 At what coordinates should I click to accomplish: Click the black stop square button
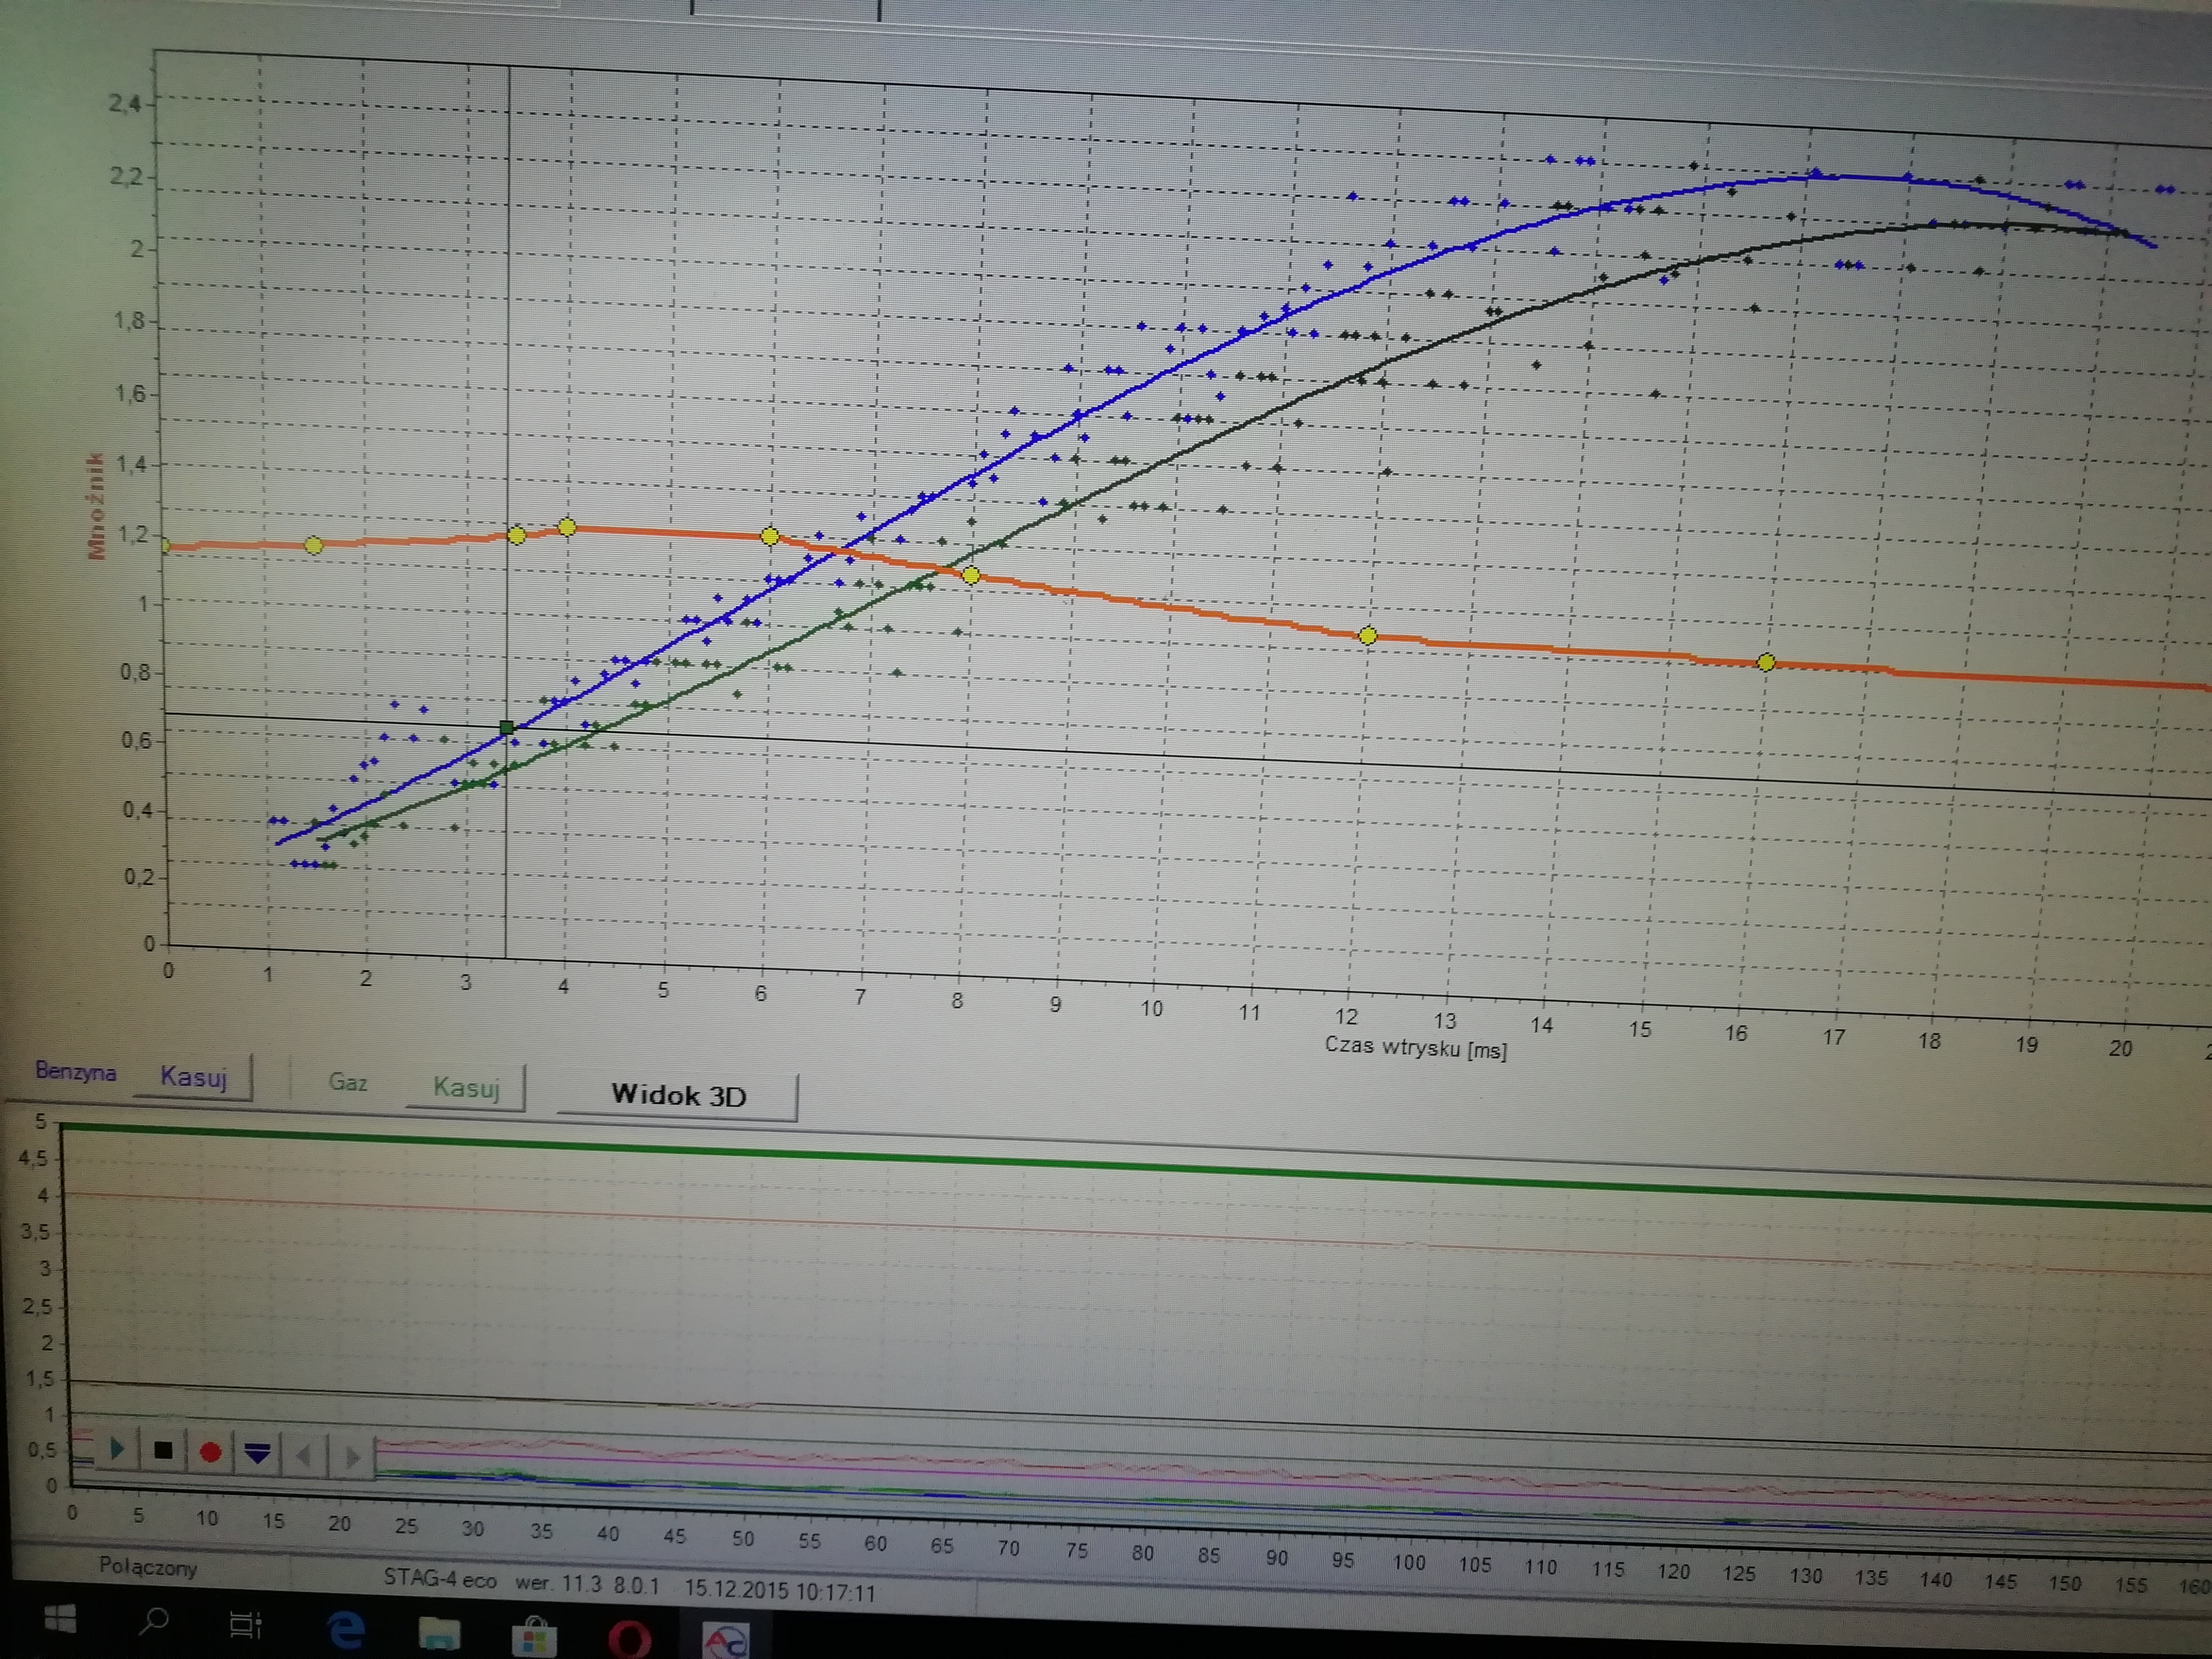[164, 1450]
